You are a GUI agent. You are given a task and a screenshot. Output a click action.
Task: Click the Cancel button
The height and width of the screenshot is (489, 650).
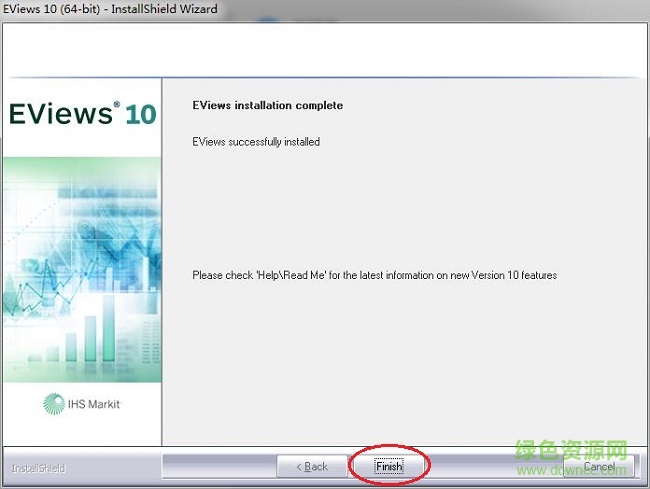click(599, 466)
